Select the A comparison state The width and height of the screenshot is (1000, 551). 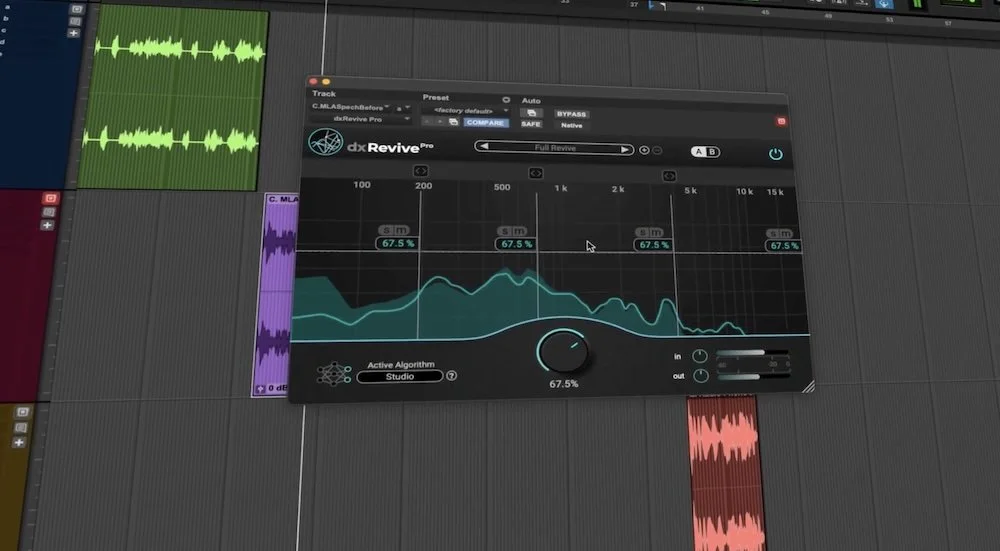point(698,151)
